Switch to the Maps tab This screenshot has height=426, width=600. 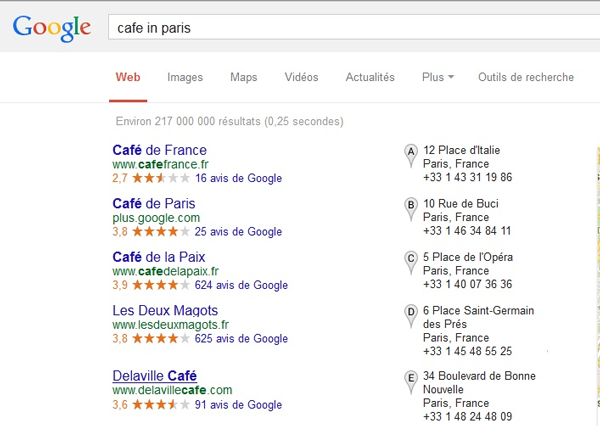click(243, 77)
